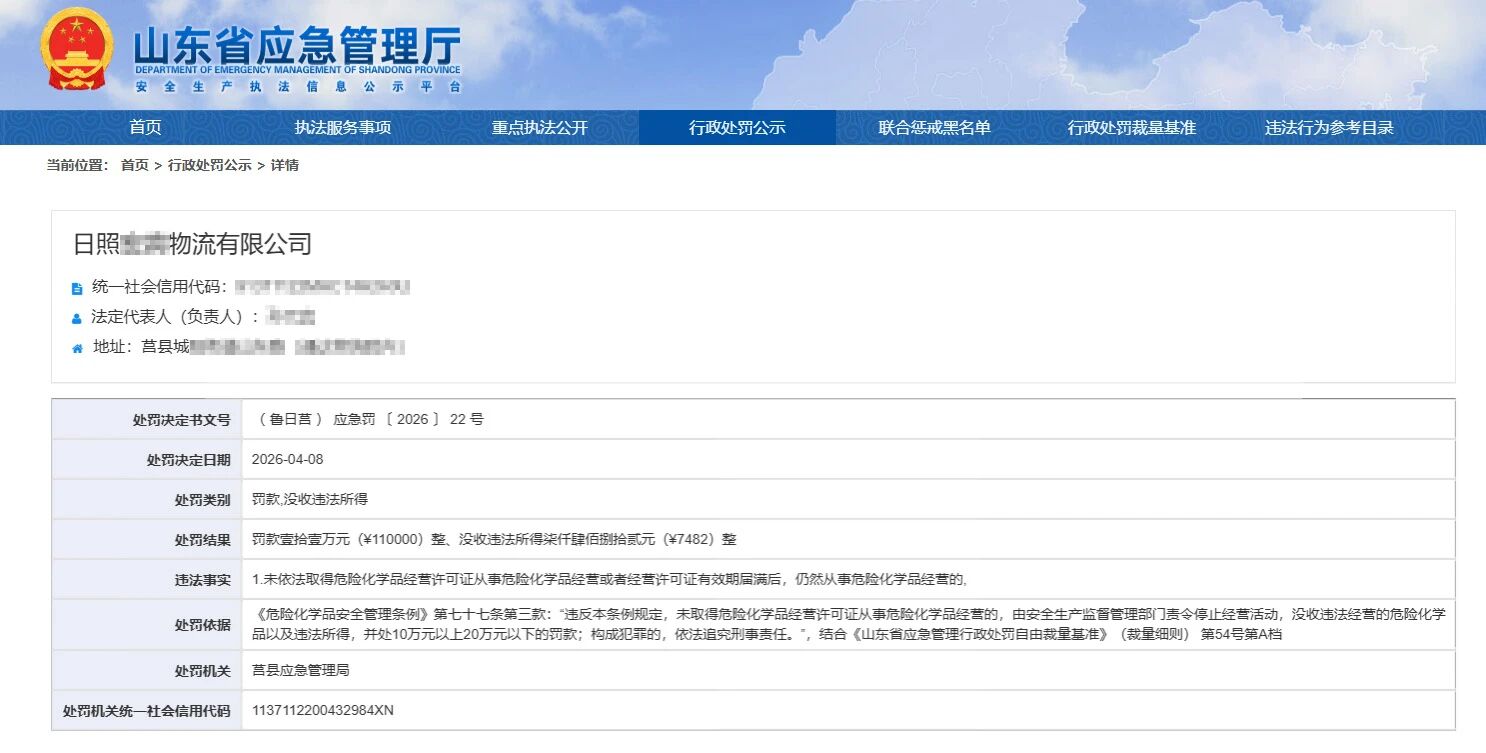Open the 联合惩戒黑名单 navigation item
Screen dimensions: 1486x753
point(934,128)
